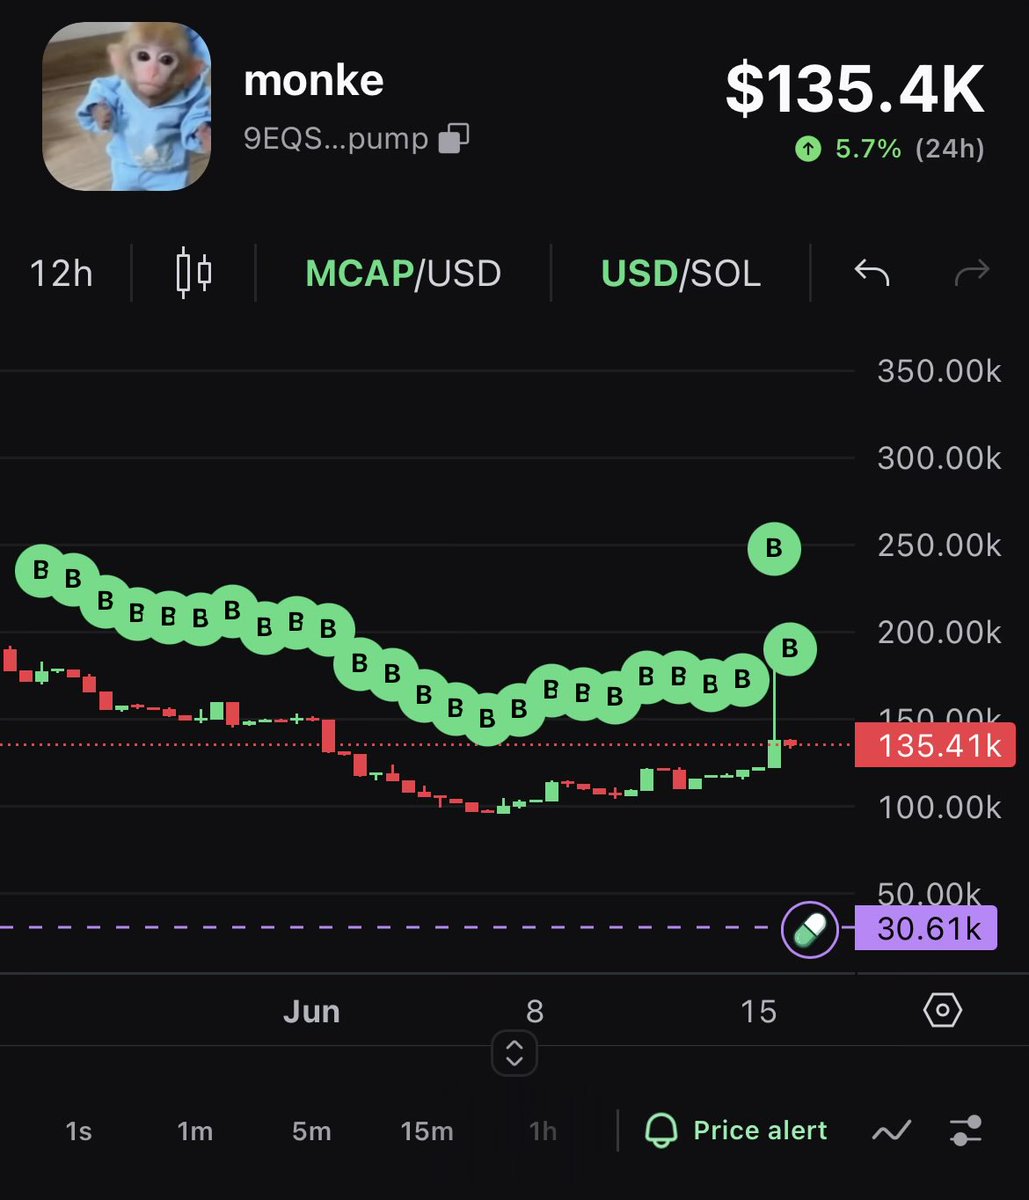
Task: Open the Price alert option
Action: [736, 1131]
